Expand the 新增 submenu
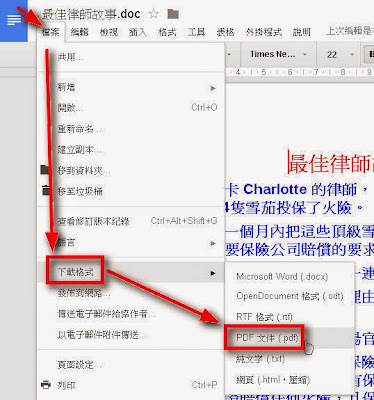374x400 pixels. click(x=131, y=88)
